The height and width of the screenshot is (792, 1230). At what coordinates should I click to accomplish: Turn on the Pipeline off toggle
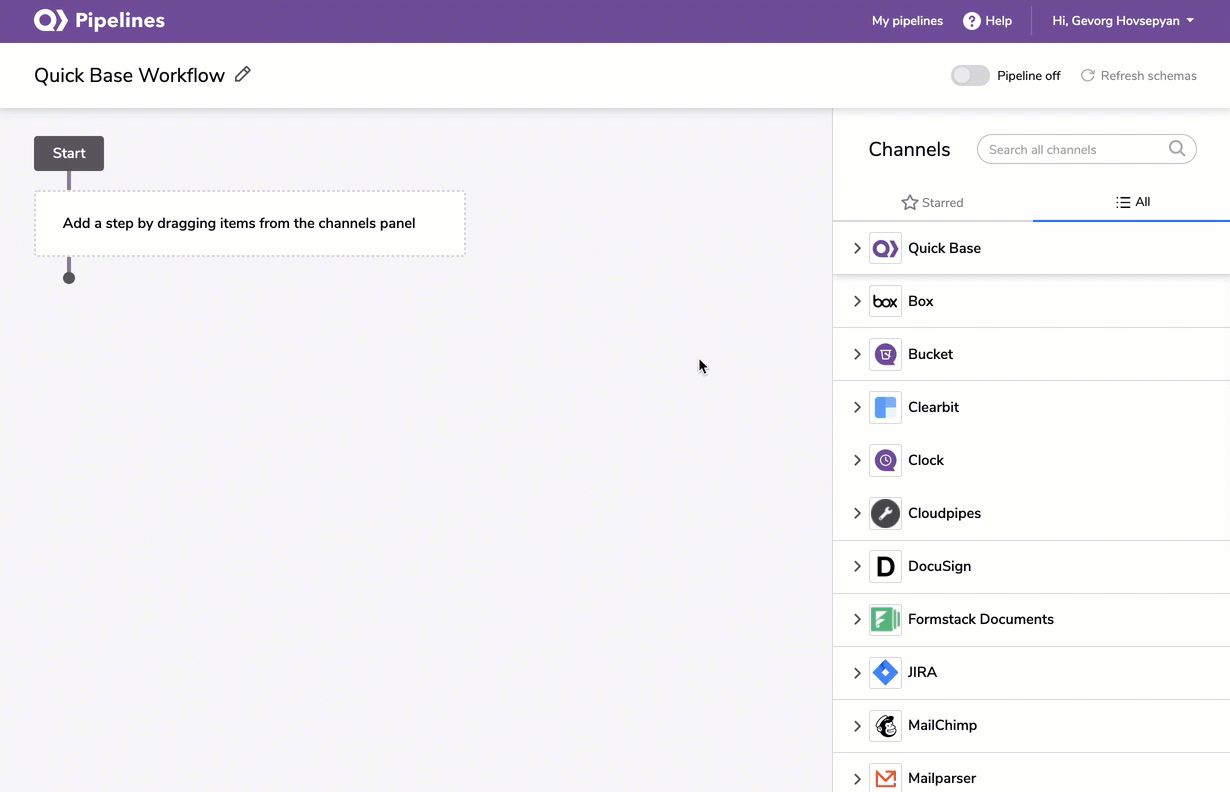(x=970, y=75)
